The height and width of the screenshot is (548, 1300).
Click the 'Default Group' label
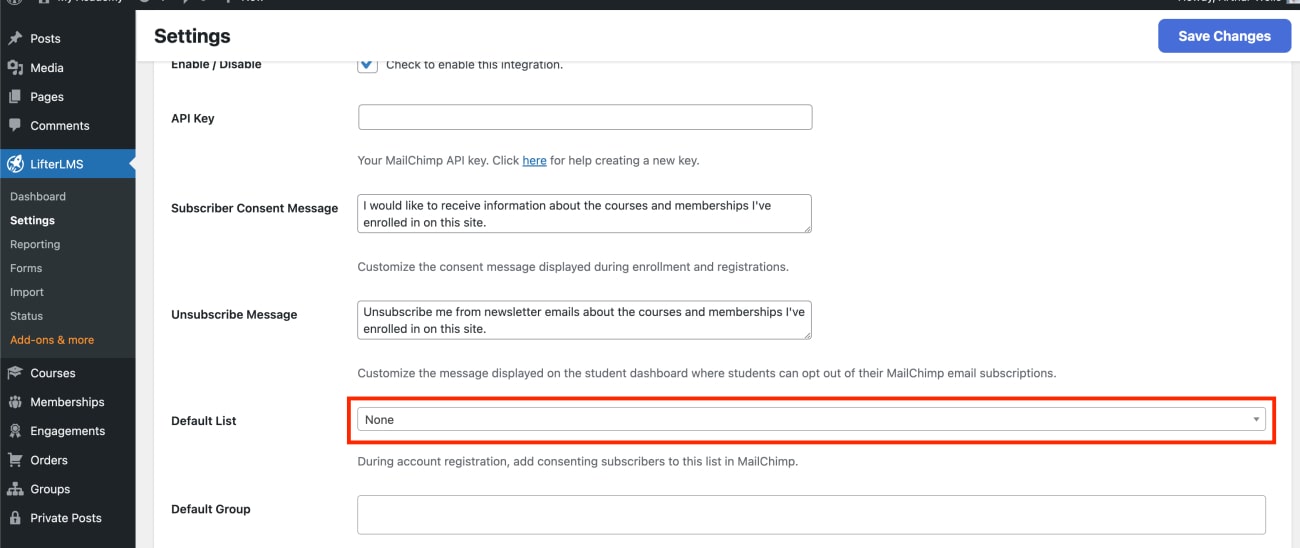(211, 509)
